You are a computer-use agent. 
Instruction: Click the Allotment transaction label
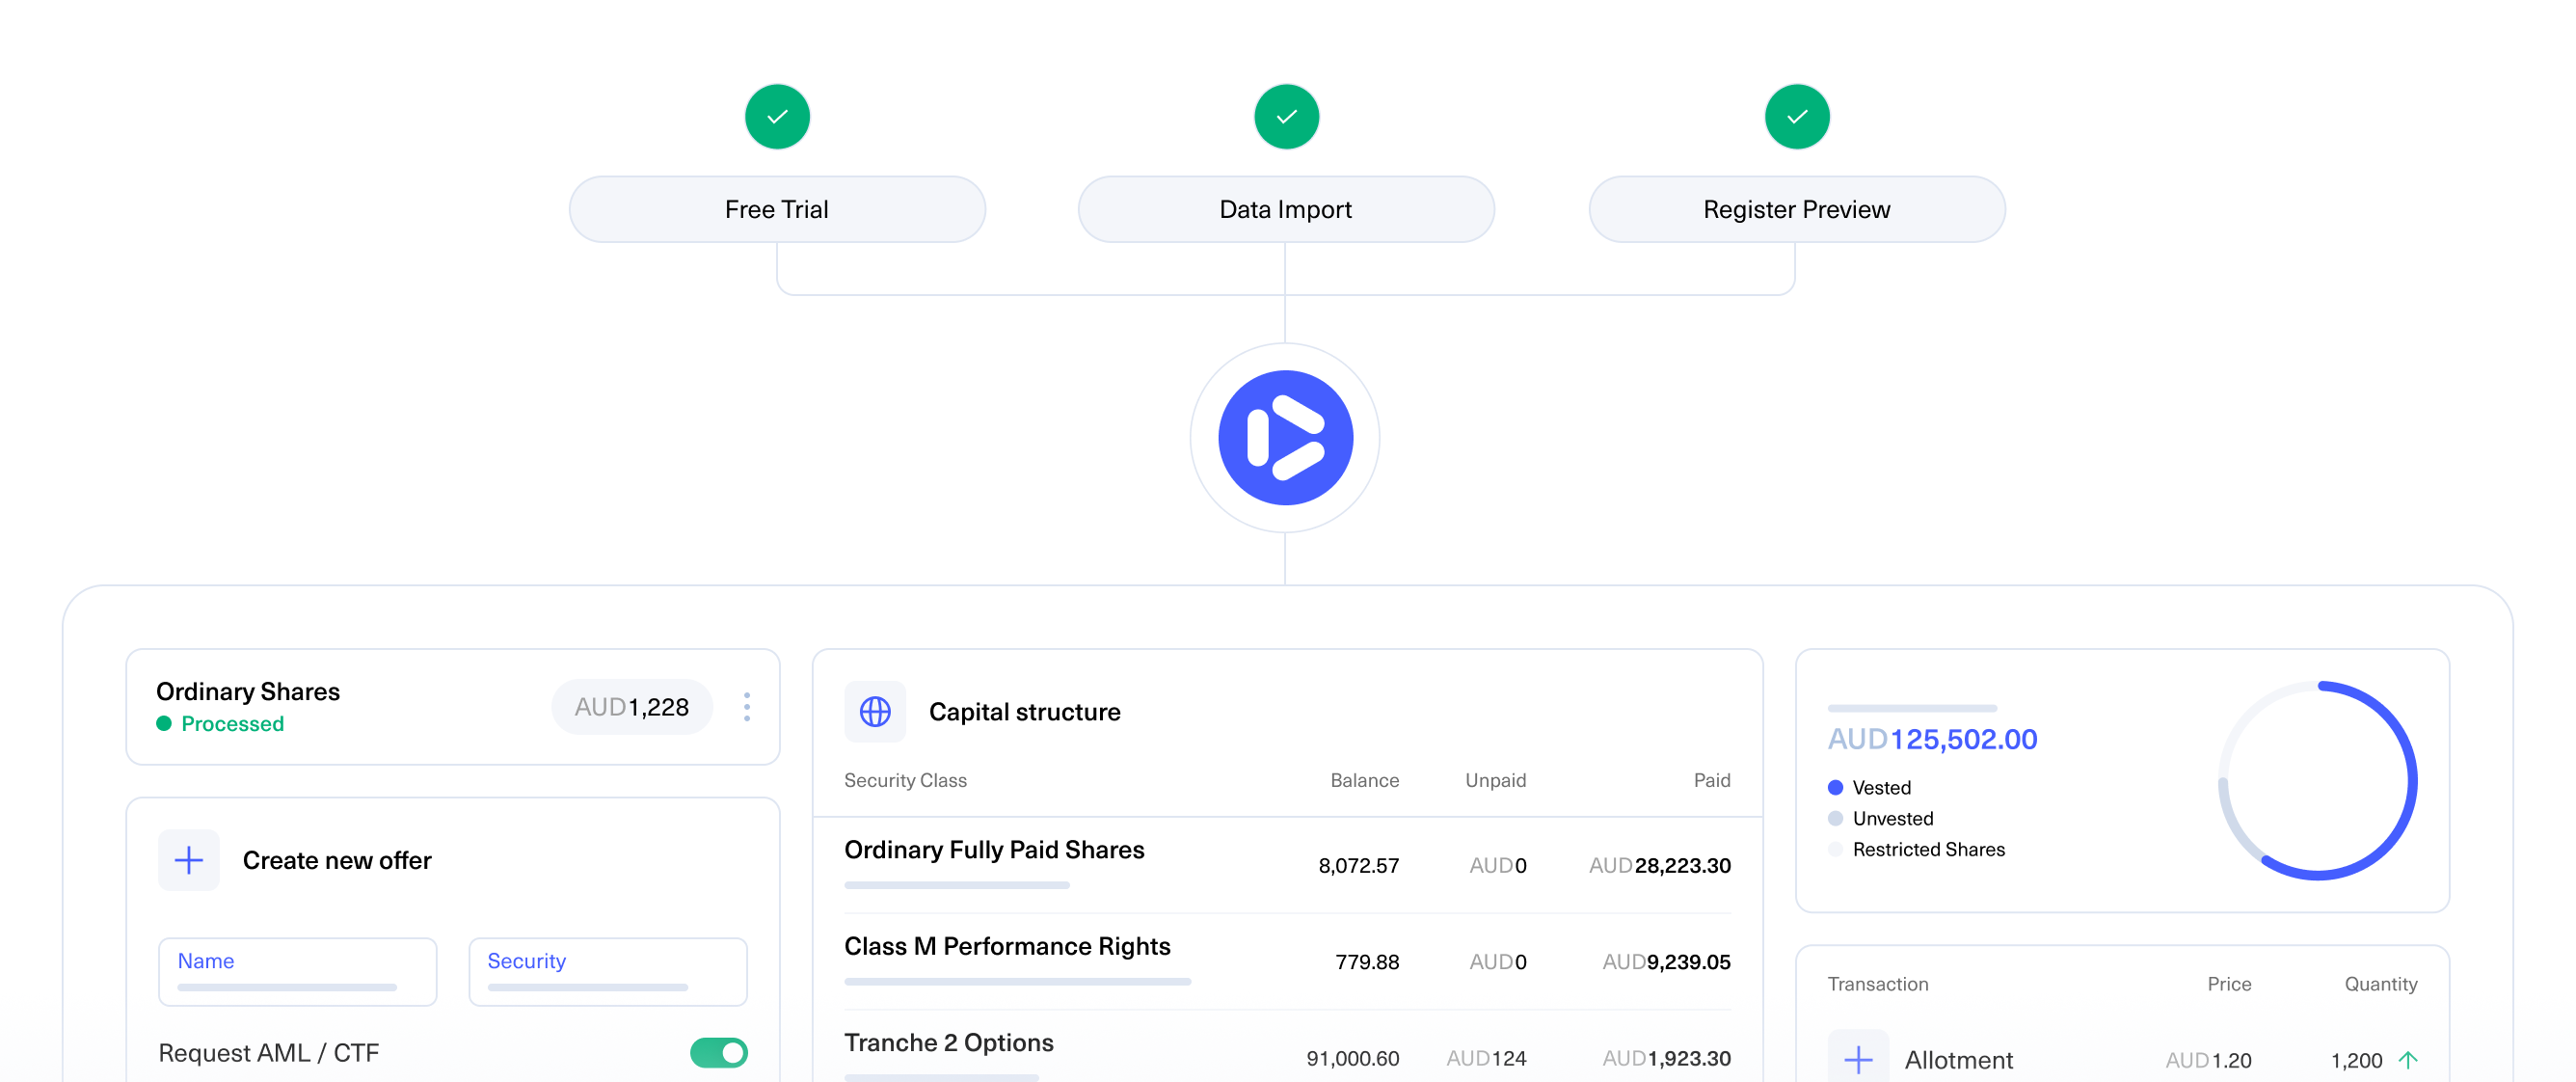[x=1958, y=1060]
